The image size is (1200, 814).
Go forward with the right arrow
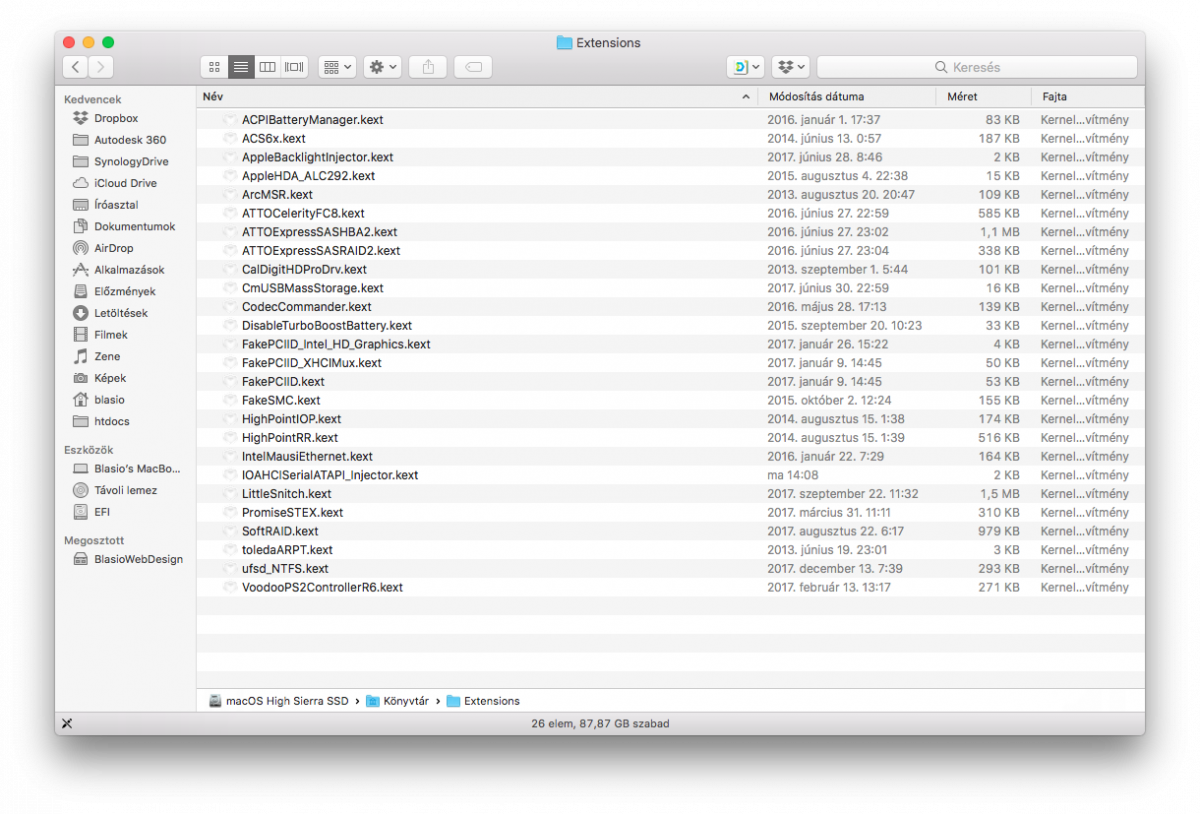tap(100, 67)
